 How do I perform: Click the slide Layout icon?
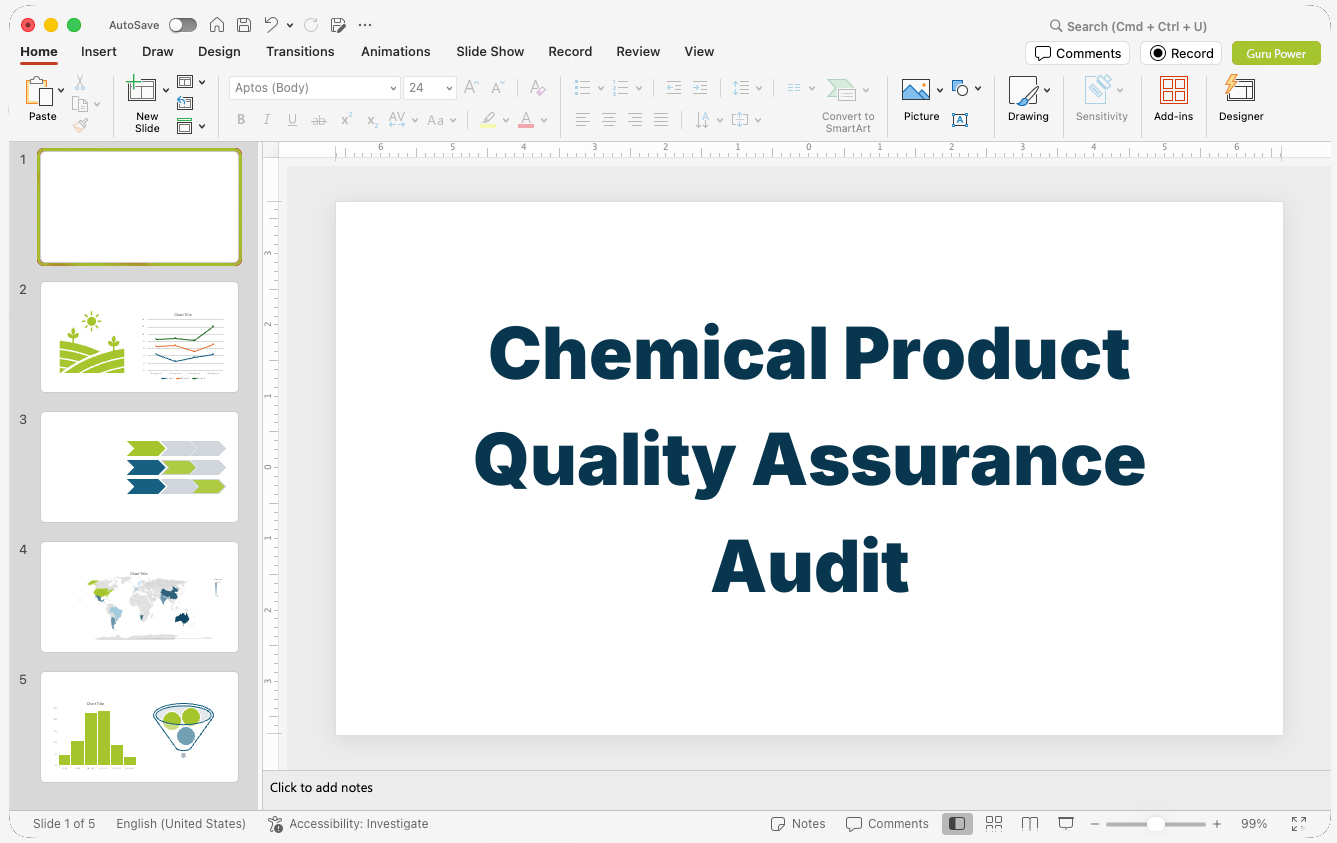pos(185,82)
